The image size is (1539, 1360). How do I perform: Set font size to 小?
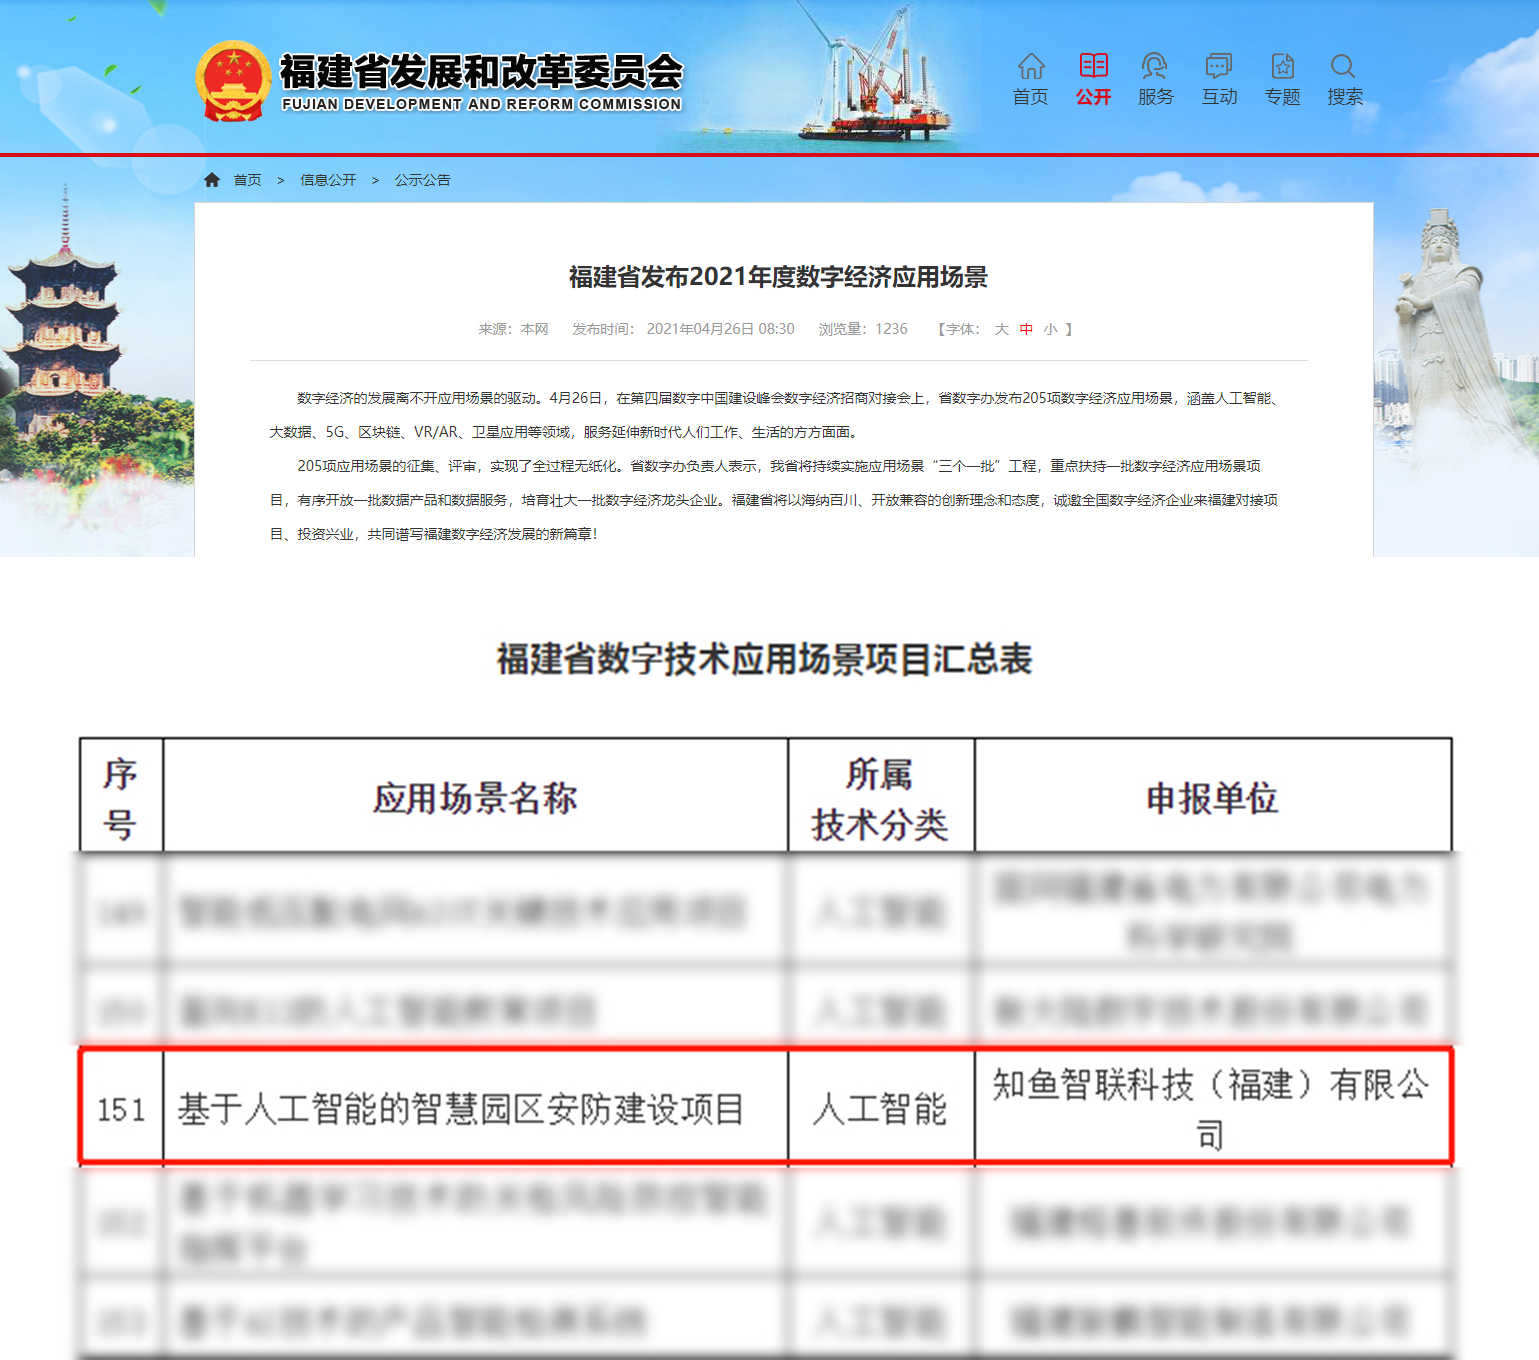point(1050,329)
